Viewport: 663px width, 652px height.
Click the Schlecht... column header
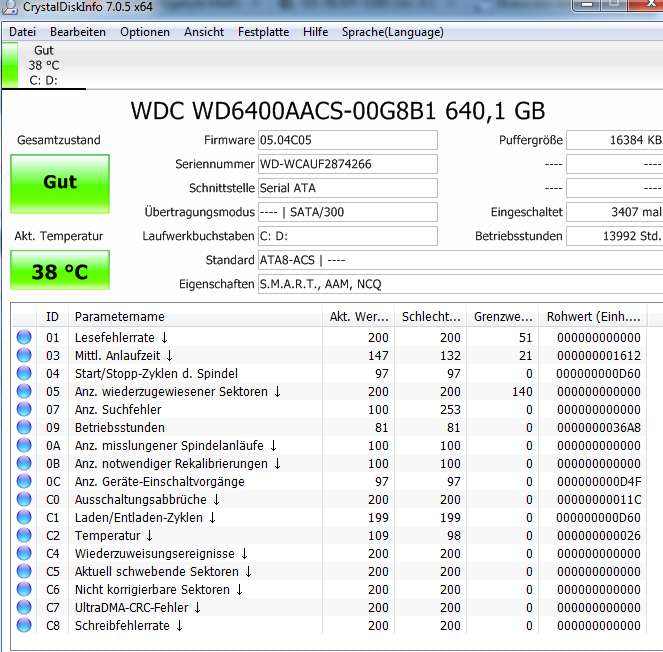click(x=430, y=317)
